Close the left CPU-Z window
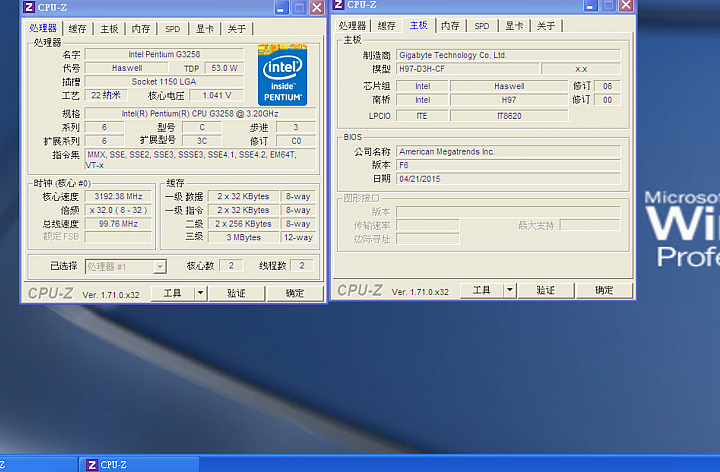 (x=317, y=8)
